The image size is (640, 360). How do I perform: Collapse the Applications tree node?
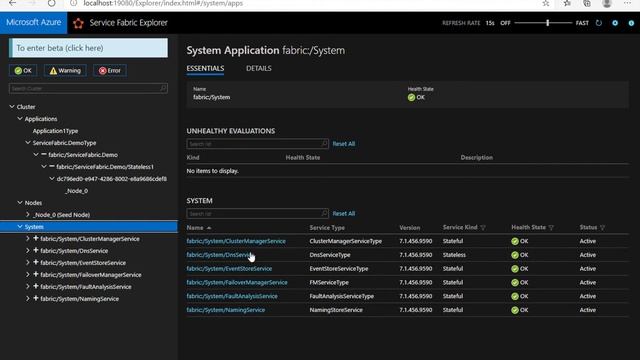coord(20,119)
